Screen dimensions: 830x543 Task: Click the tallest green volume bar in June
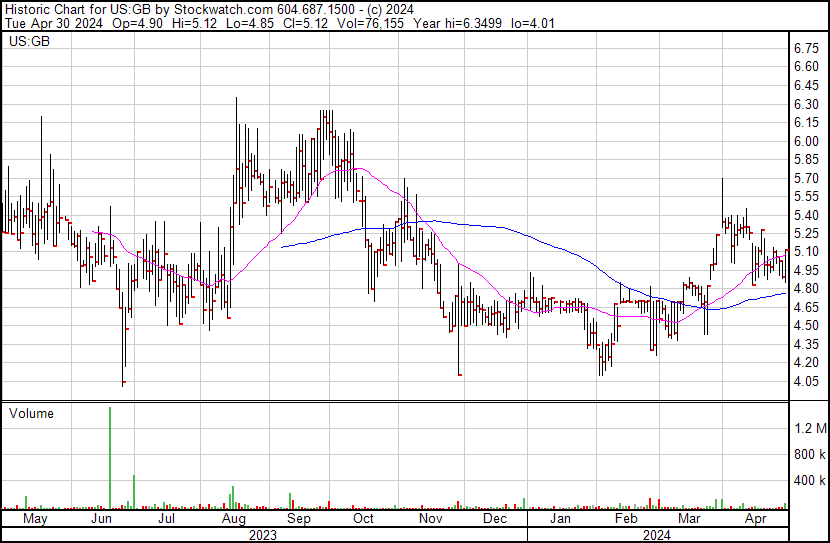(110, 458)
